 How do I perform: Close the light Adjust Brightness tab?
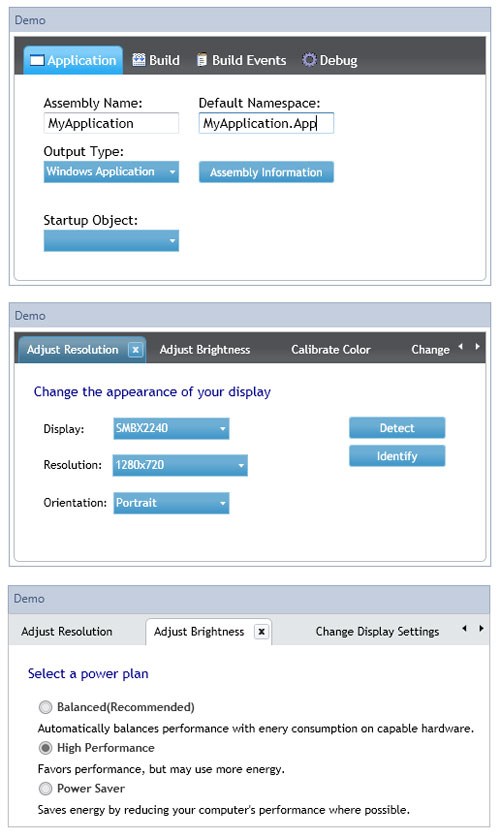click(261, 632)
